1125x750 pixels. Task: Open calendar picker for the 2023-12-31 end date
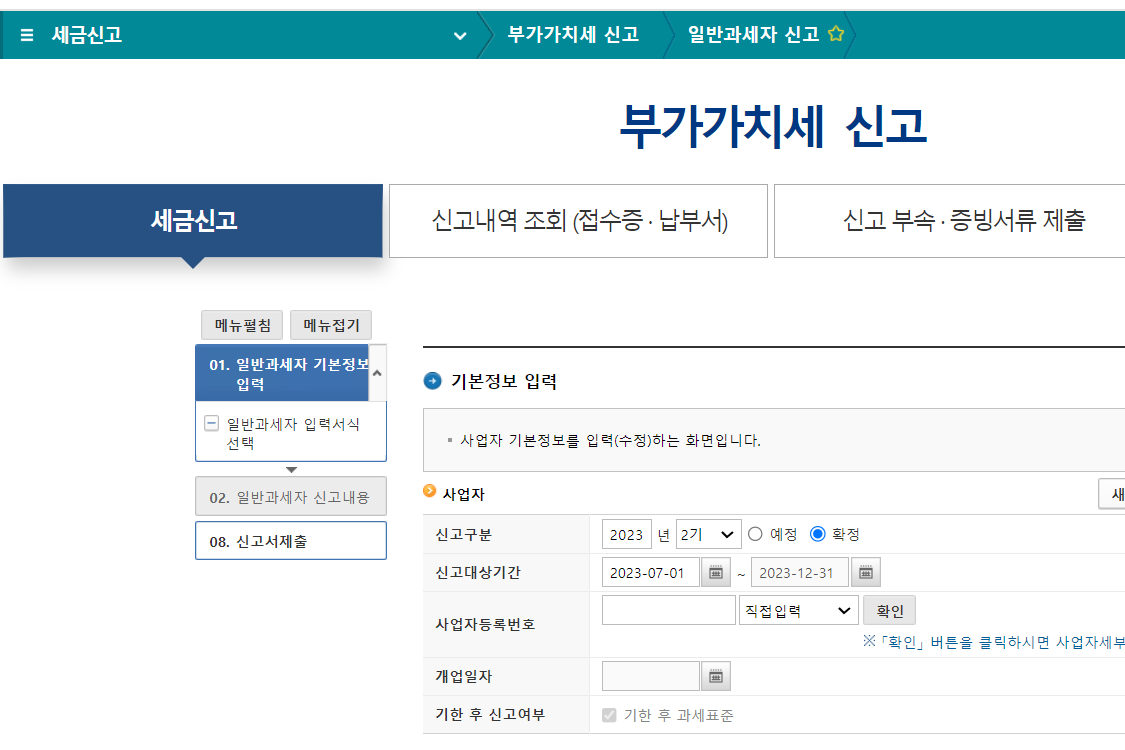pos(865,573)
